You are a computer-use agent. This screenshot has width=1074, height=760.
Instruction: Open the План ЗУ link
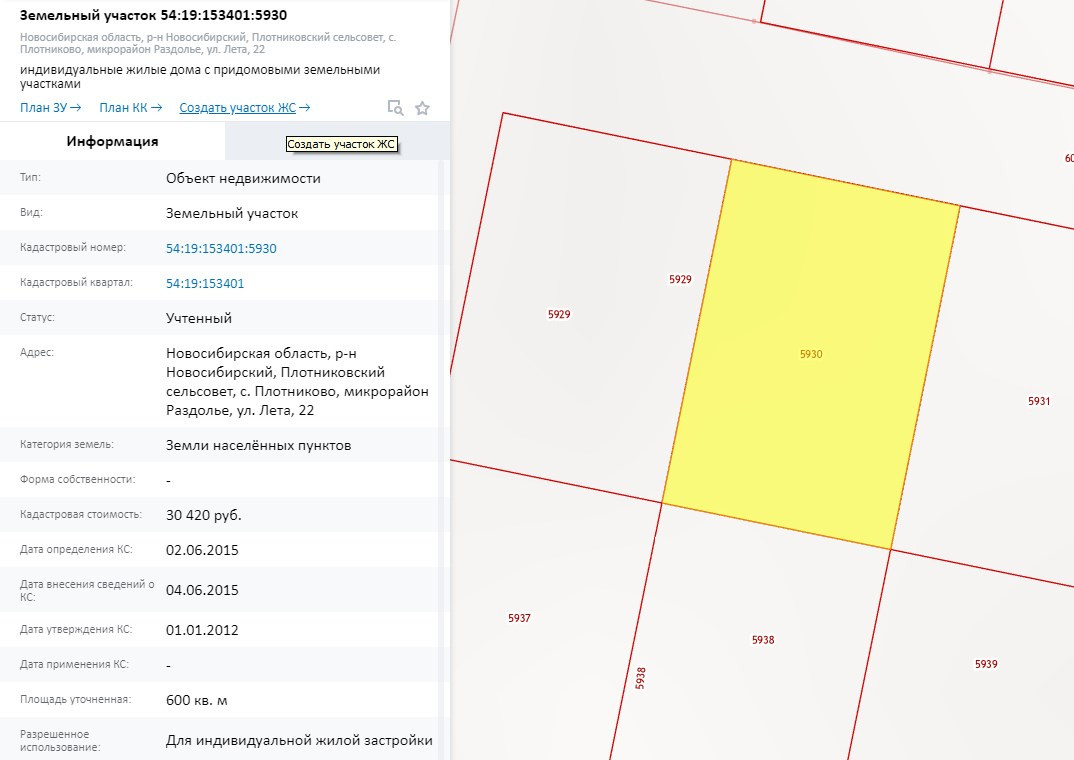[50, 108]
